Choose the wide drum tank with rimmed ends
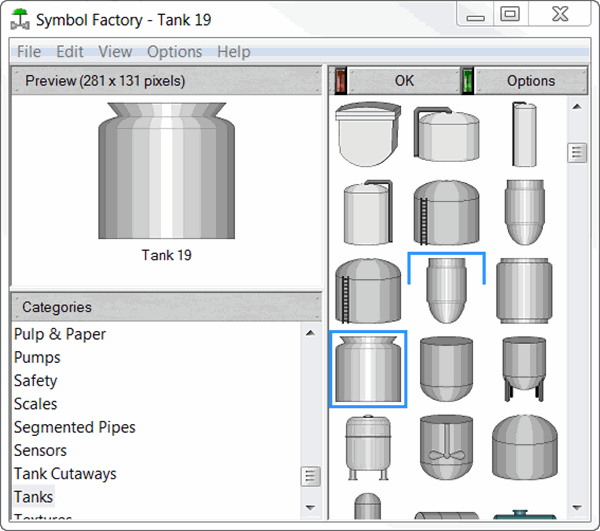The image size is (600, 531). pyautogui.click(x=524, y=291)
